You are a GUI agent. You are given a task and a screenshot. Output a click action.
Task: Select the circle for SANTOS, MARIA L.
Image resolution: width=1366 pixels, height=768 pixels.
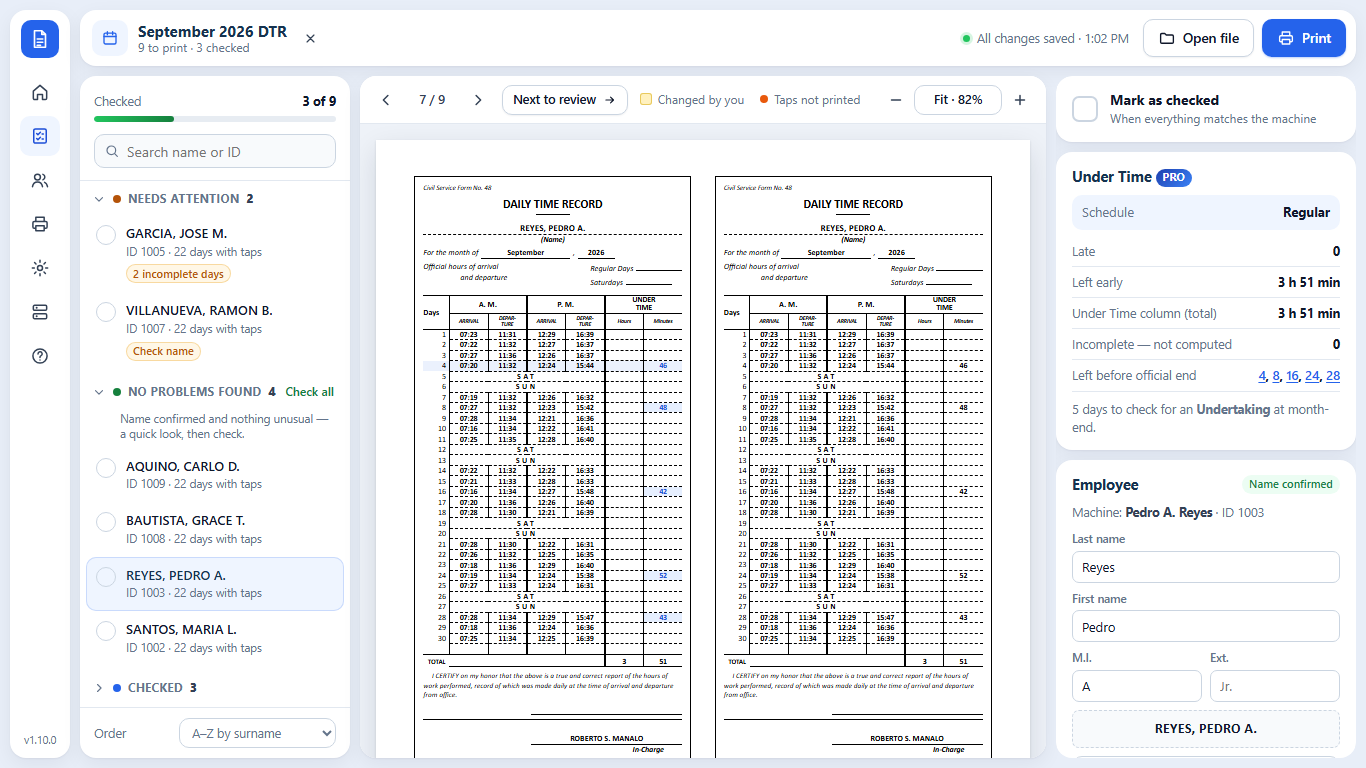(106, 631)
